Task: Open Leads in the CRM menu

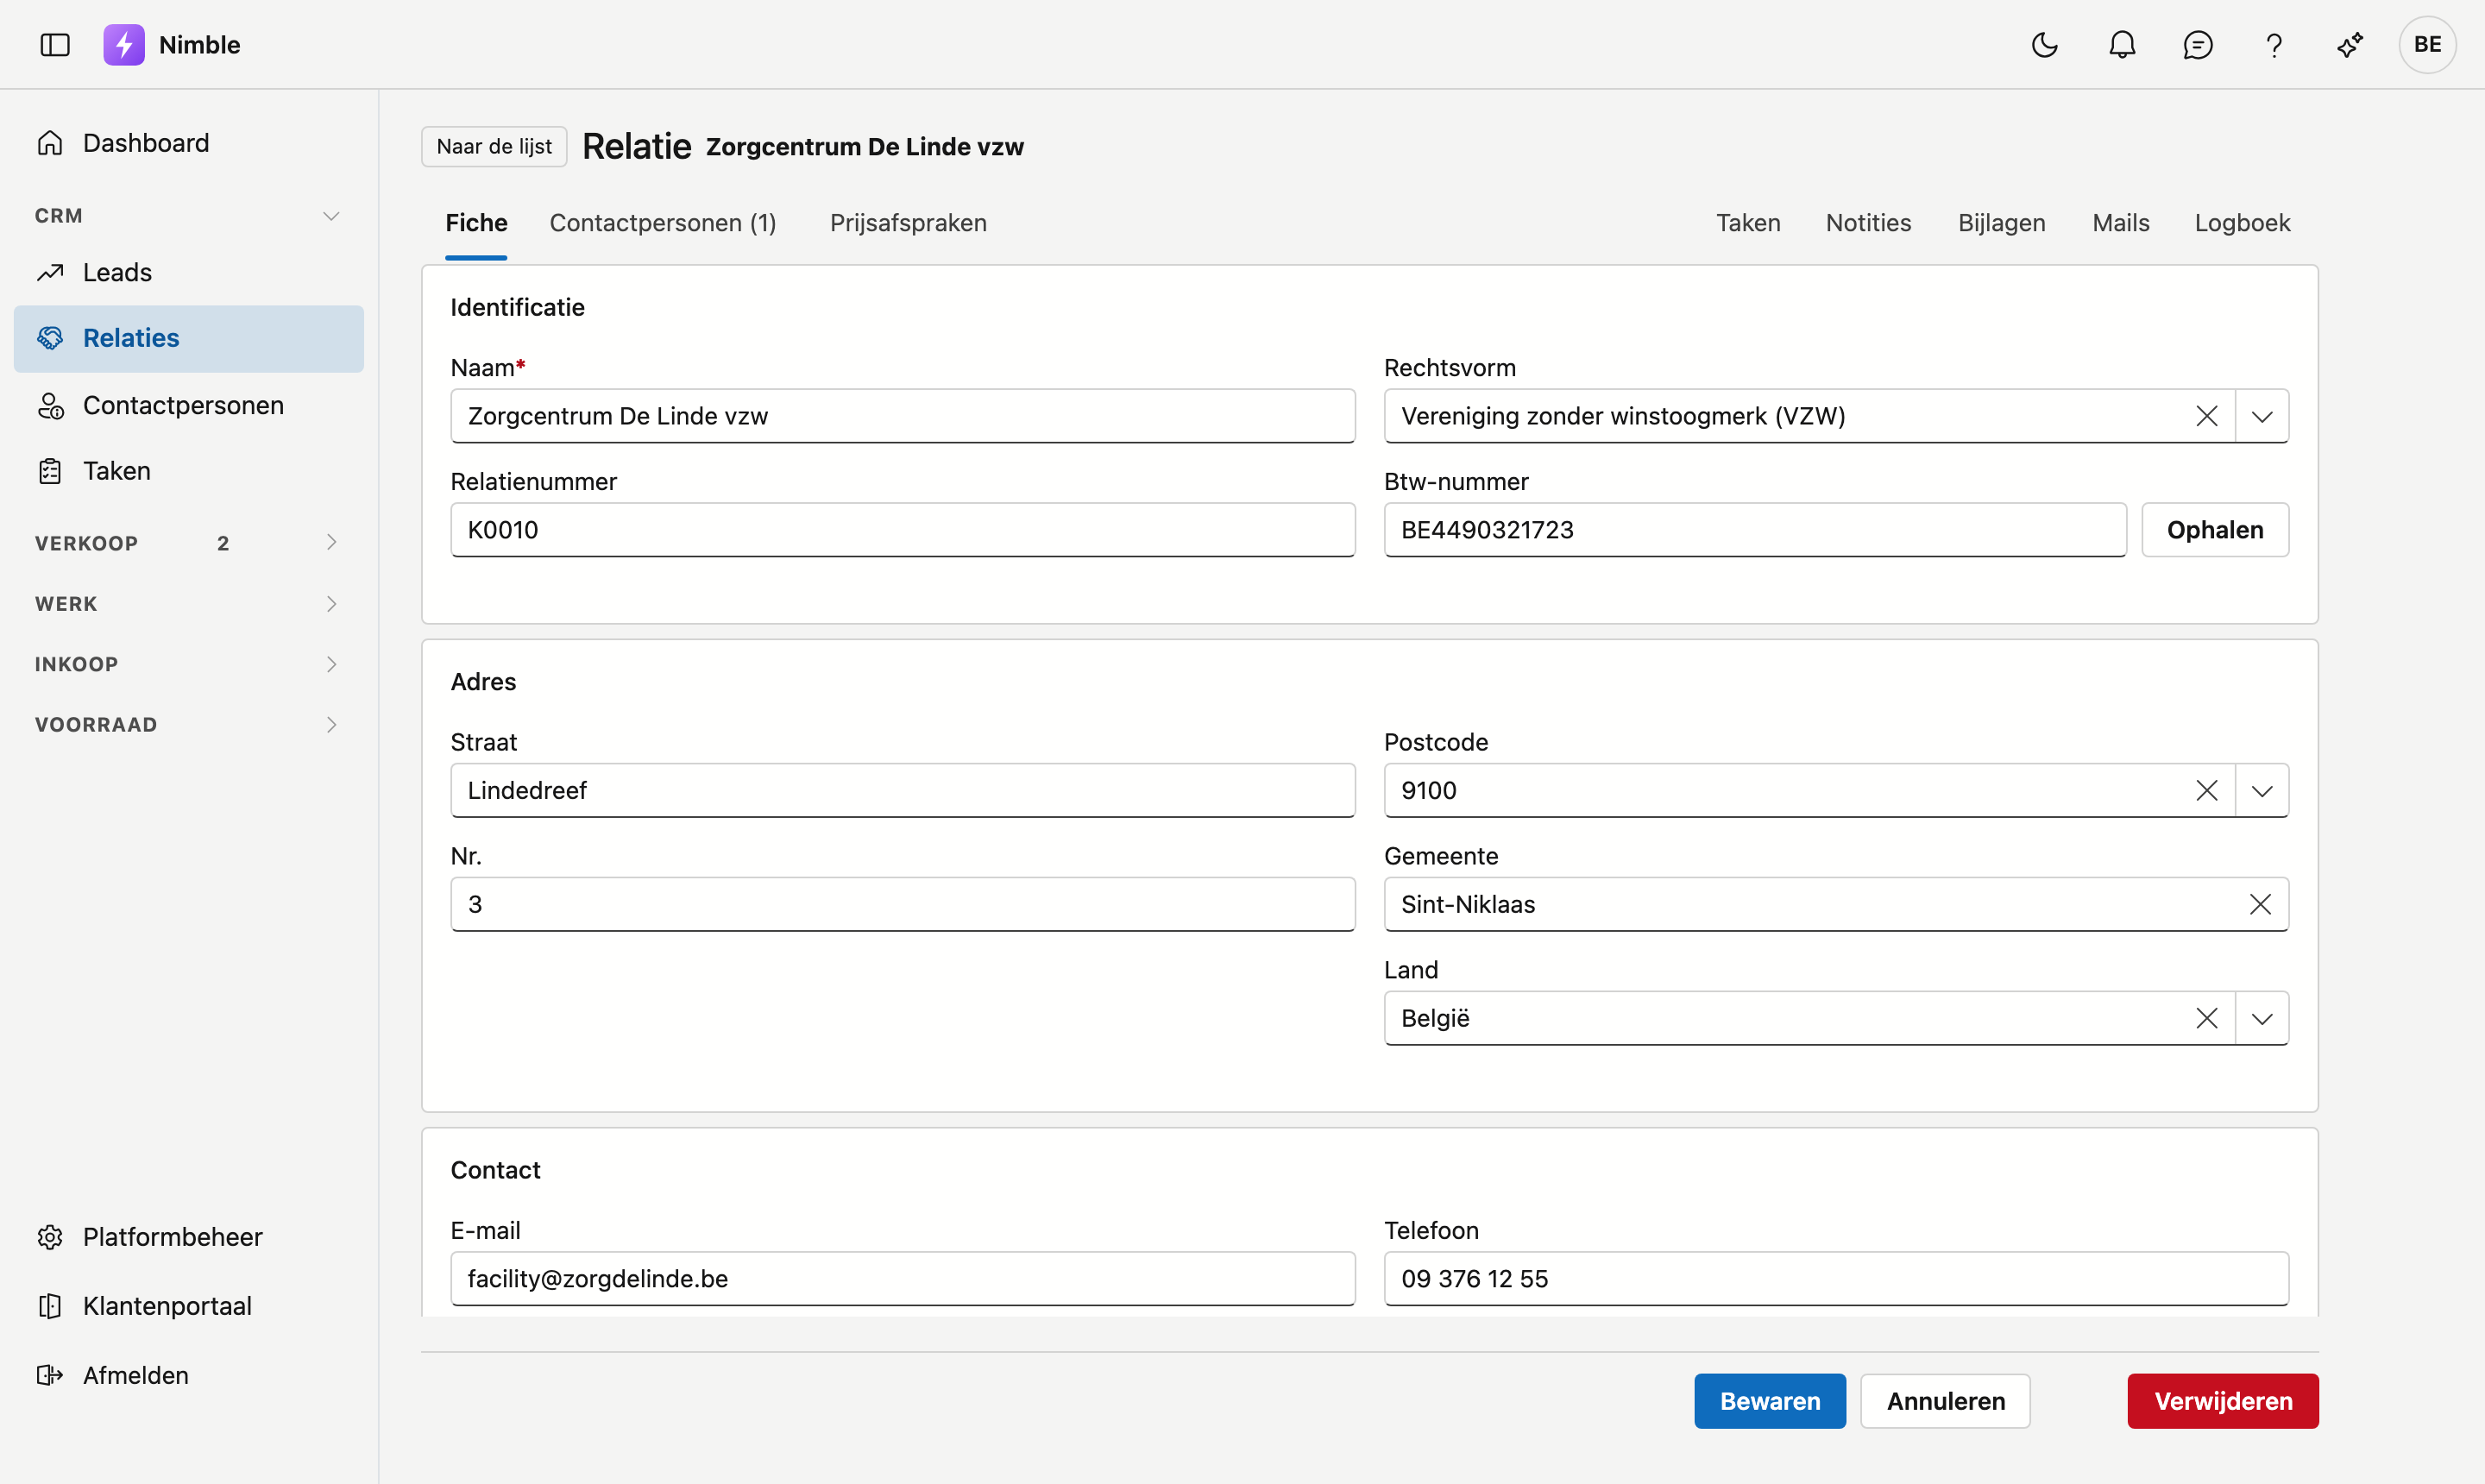Action: point(189,272)
